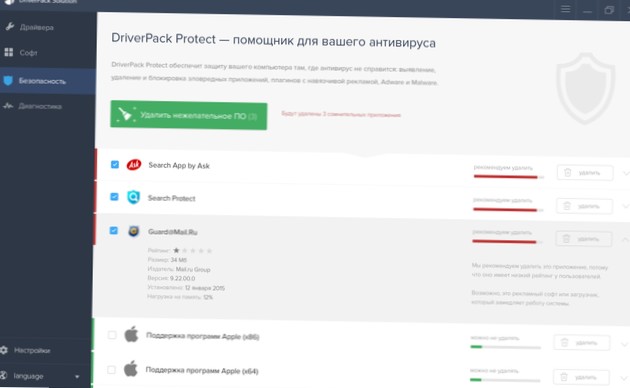
Task: Click the Search Protect name text
Action: pos(172,198)
